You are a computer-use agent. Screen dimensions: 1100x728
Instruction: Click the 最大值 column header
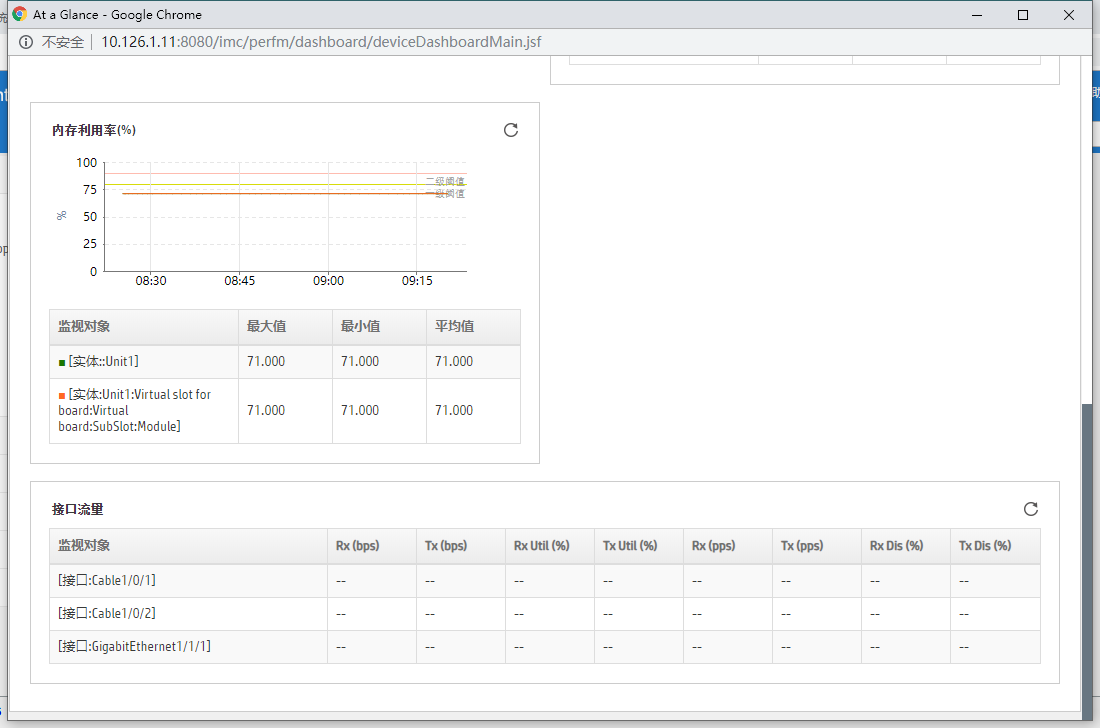266,327
